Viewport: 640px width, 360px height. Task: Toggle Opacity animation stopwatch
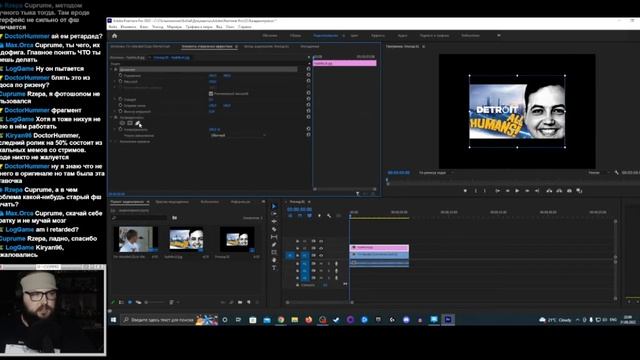(x=120, y=129)
